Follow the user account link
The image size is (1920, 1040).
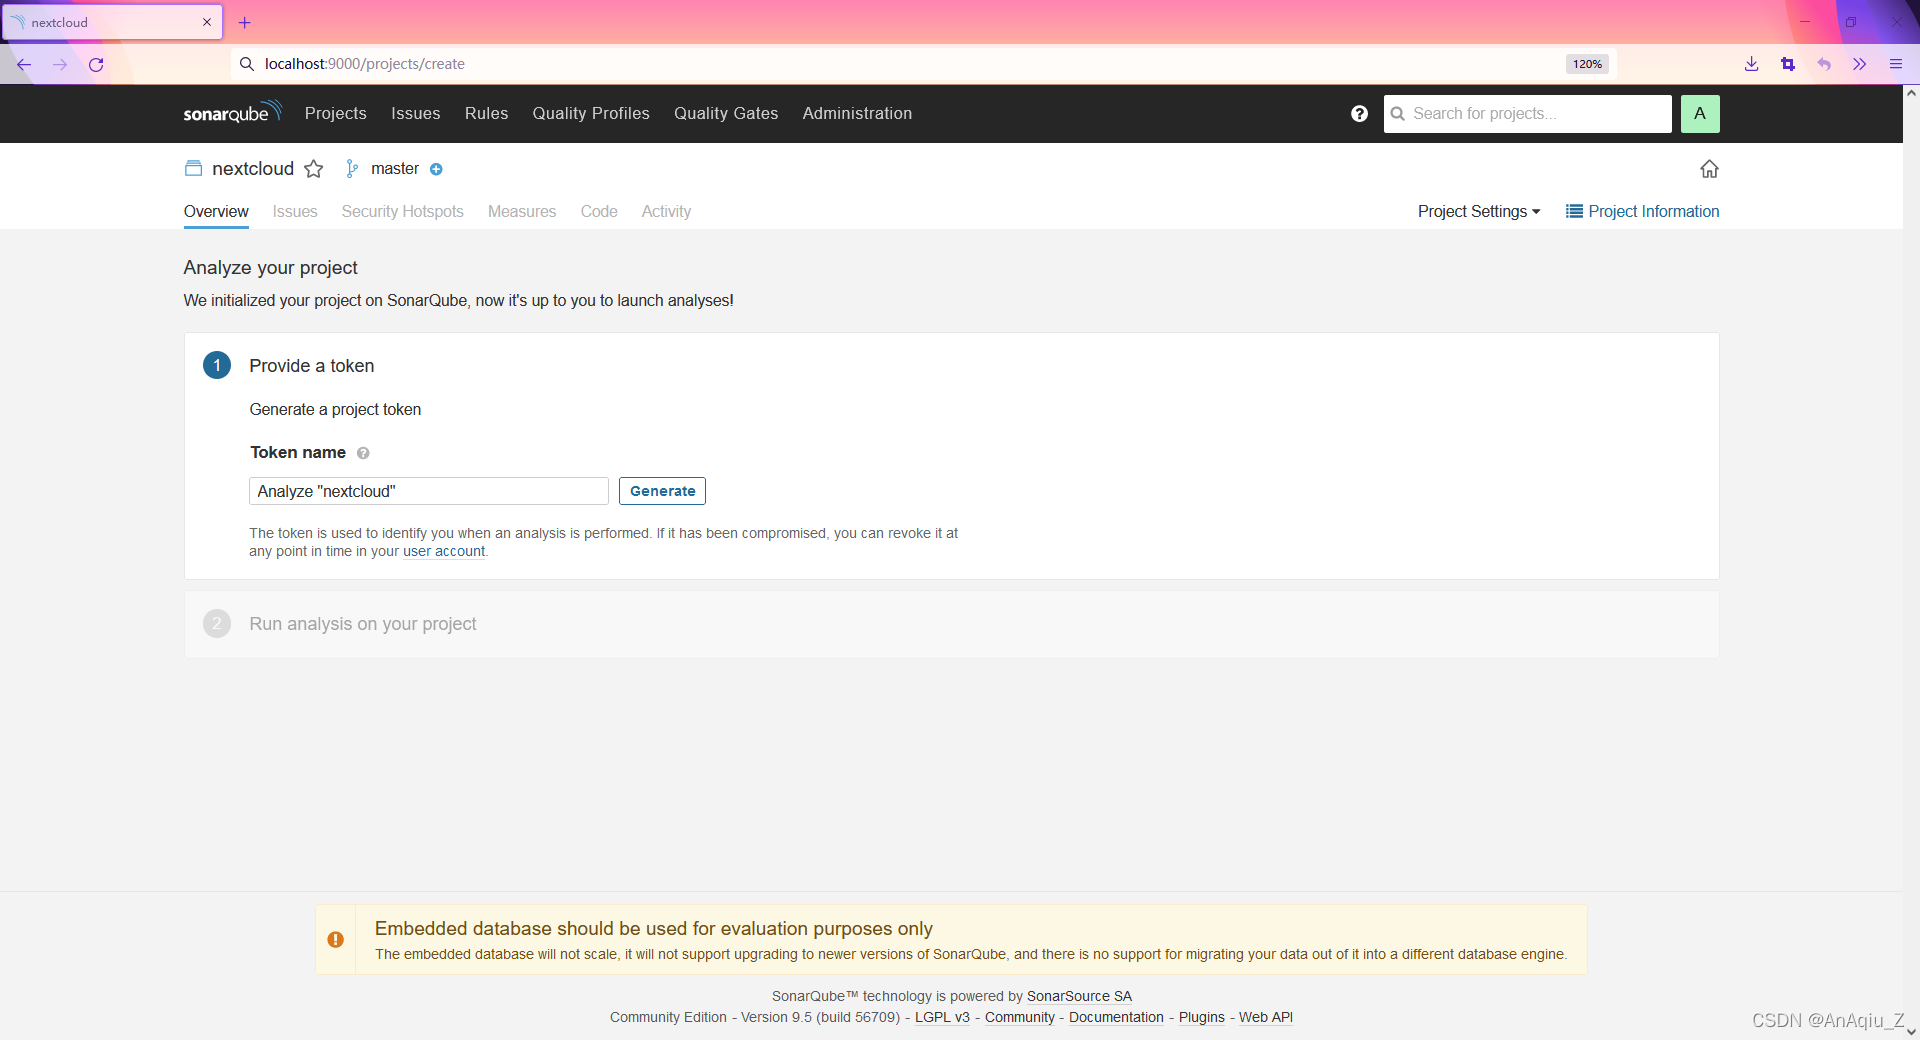(x=444, y=551)
